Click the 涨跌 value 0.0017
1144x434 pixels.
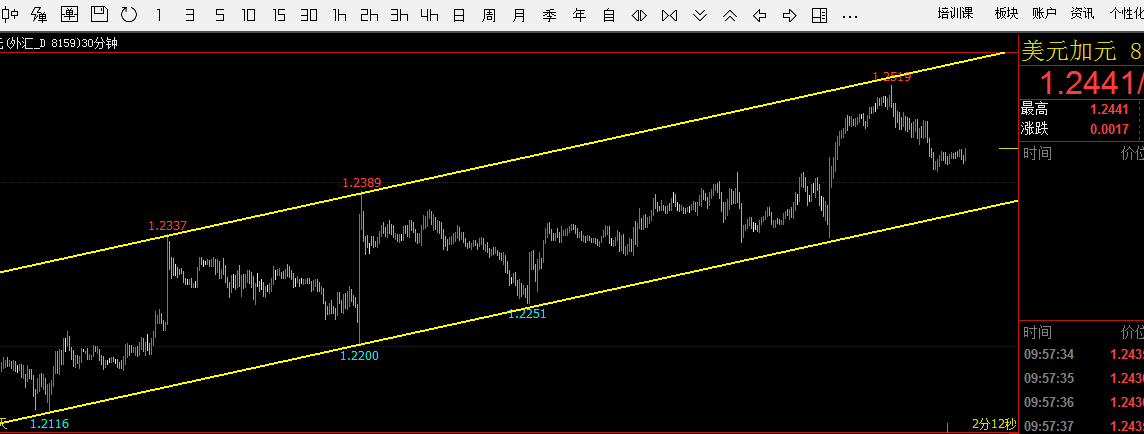coord(1110,129)
